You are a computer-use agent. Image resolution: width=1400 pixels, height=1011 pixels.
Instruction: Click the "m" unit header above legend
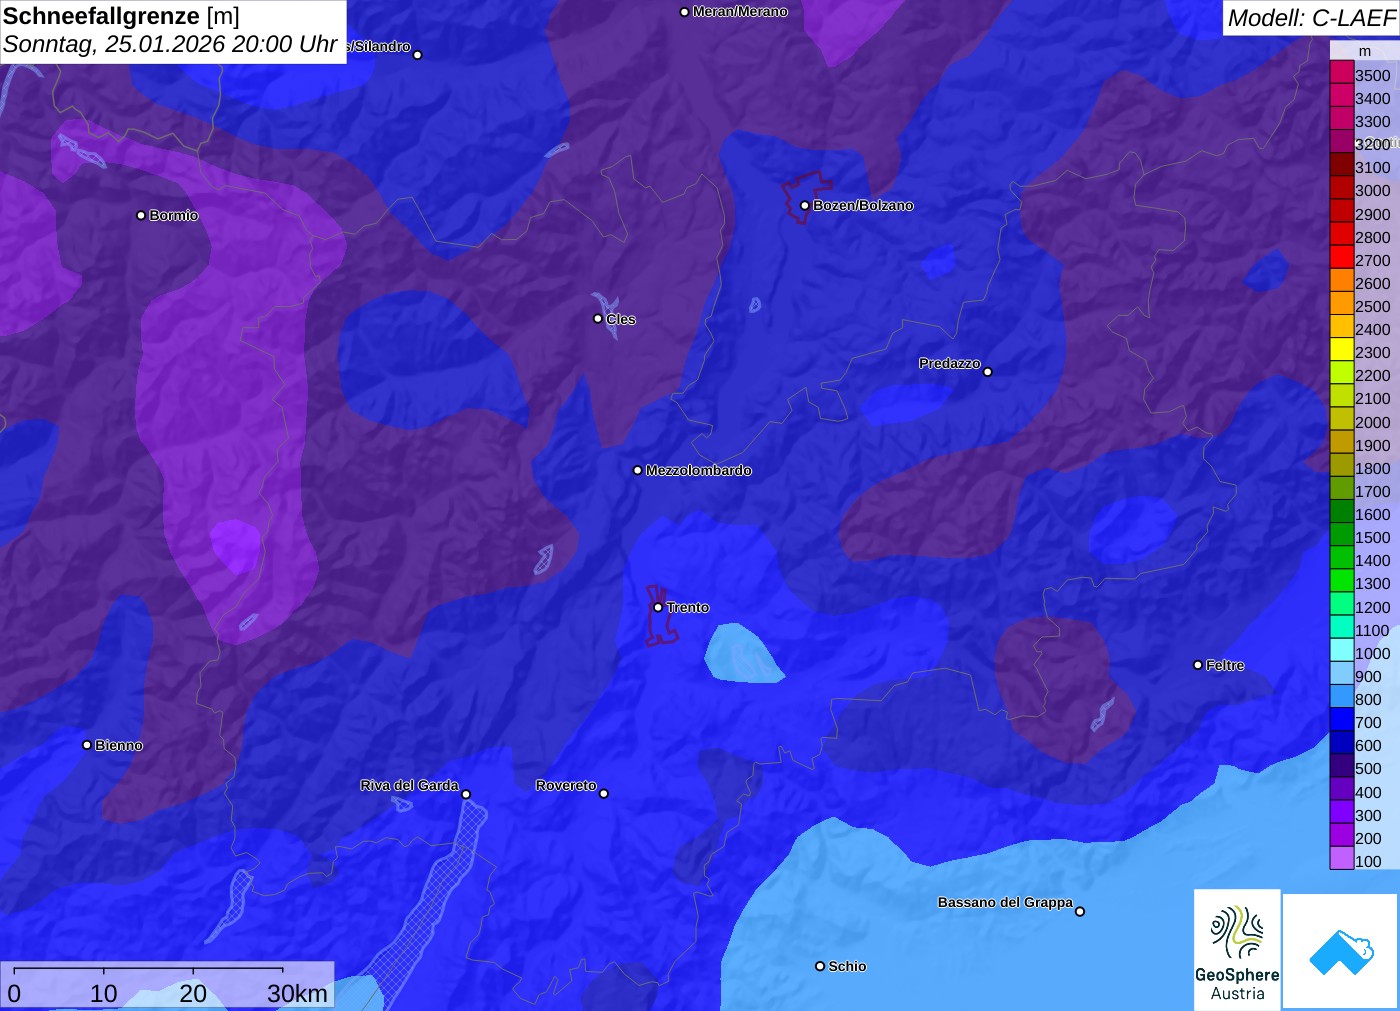[1365, 51]
